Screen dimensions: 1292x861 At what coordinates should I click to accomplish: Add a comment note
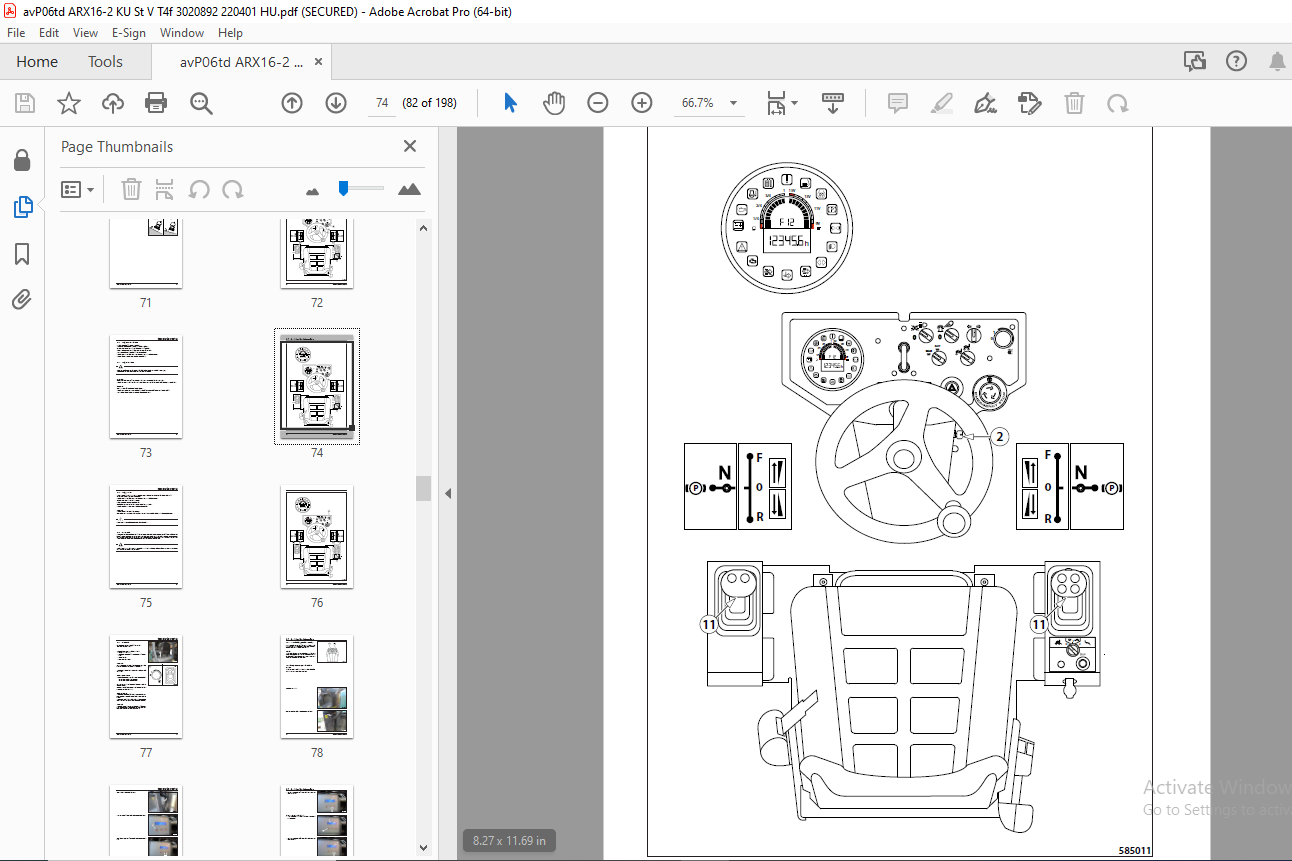tap(898, 103)
